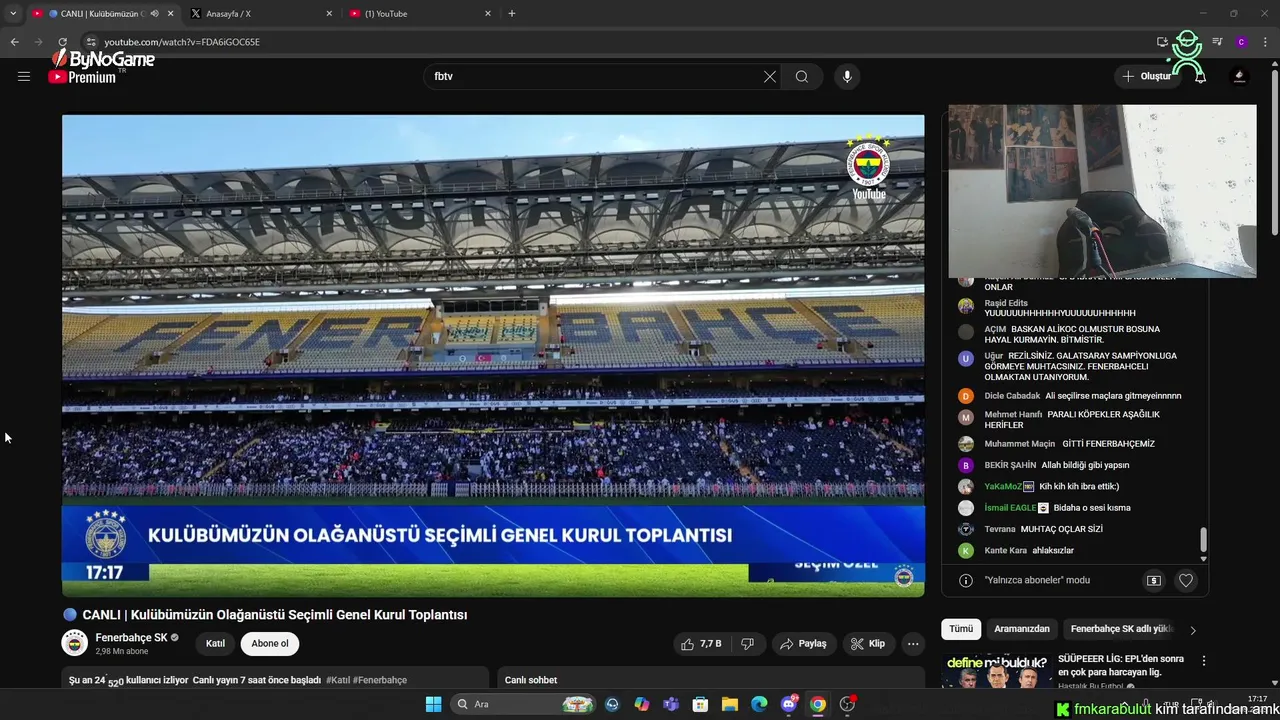Open Chrome media control icon
The height and width of the screenshot is (720, 1280).
point(1217,42)
